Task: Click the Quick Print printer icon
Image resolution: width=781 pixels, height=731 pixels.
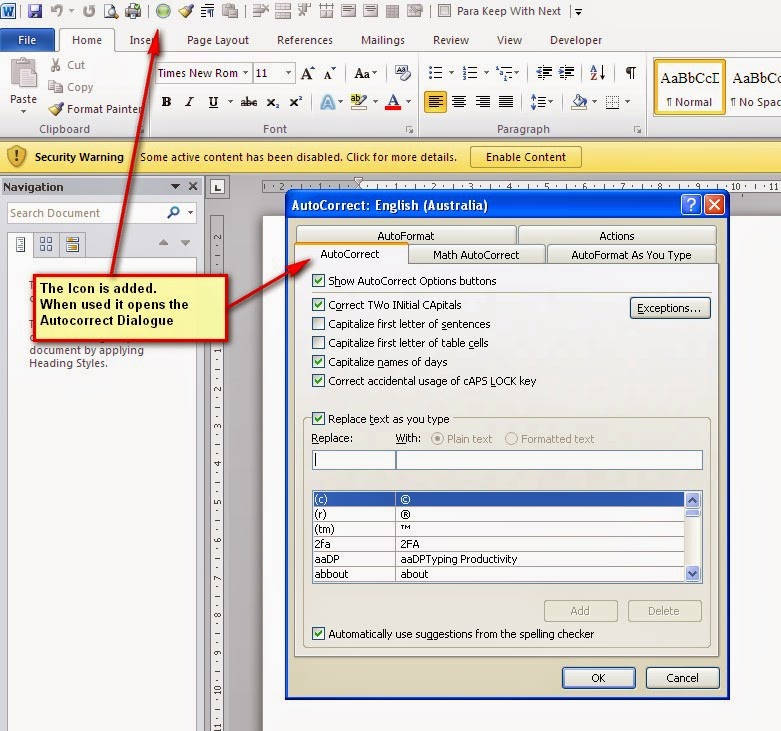Action: tap(133, 11)
